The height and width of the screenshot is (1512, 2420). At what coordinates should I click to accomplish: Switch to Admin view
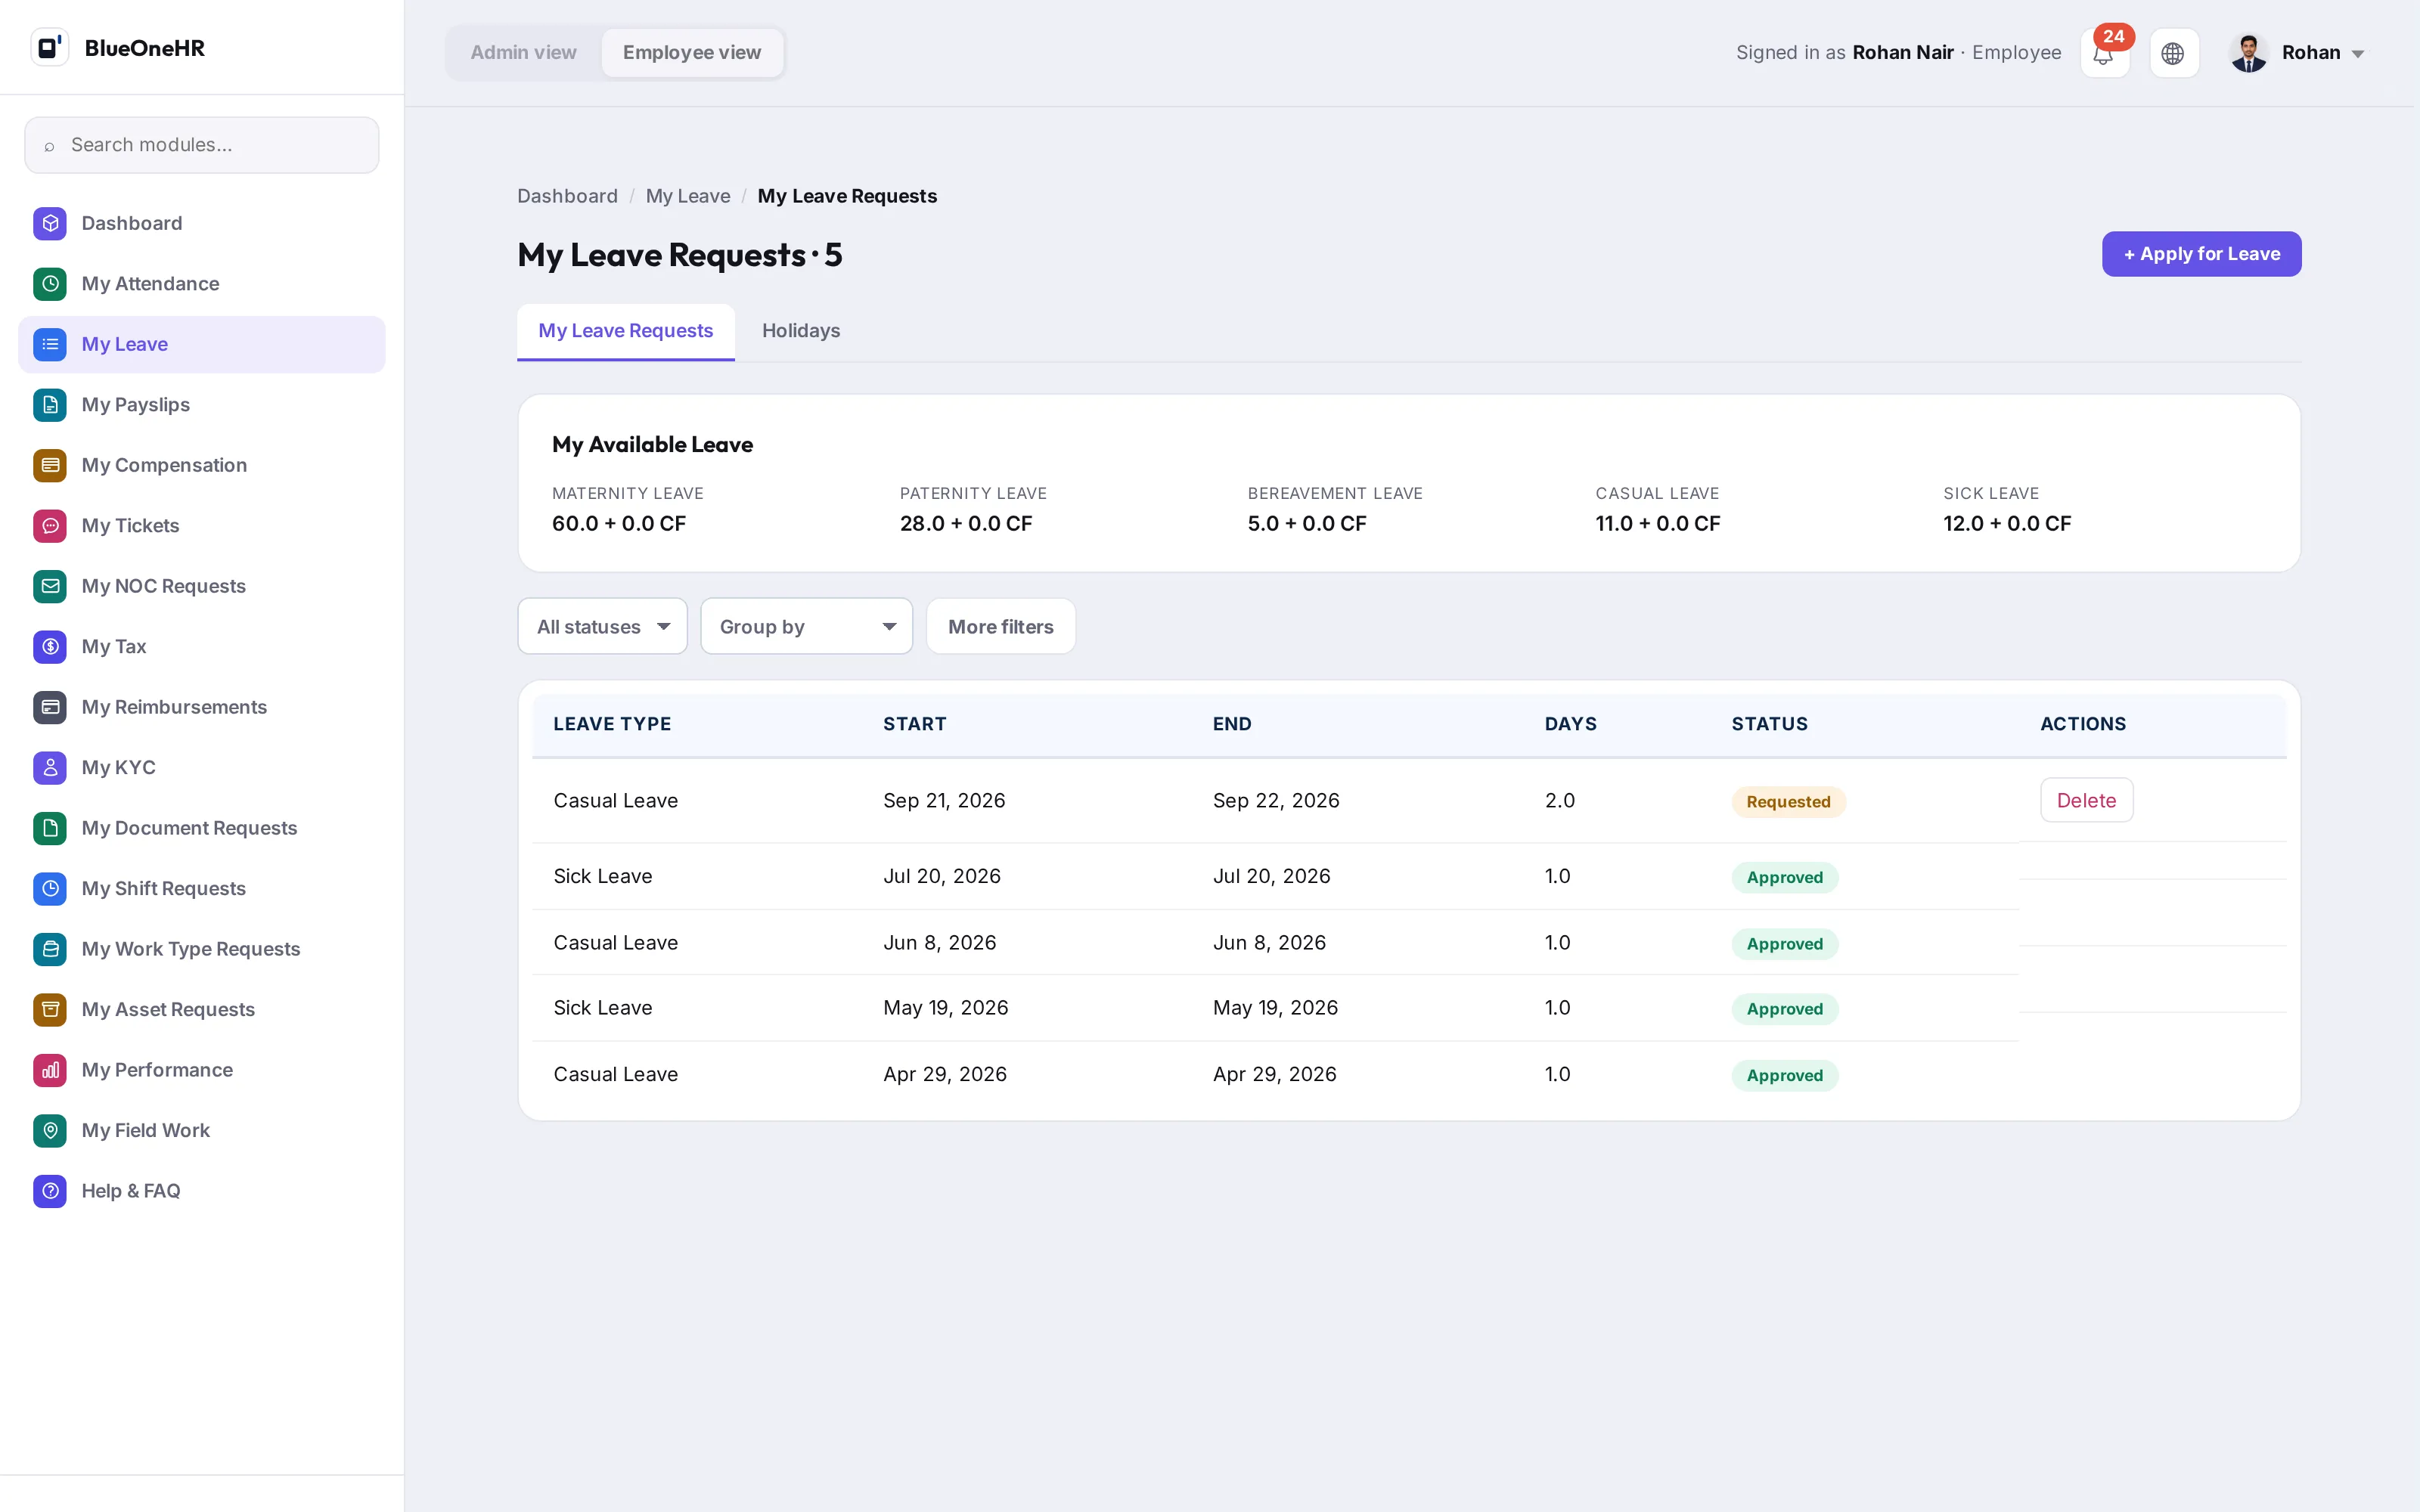(x=523, y=53)
